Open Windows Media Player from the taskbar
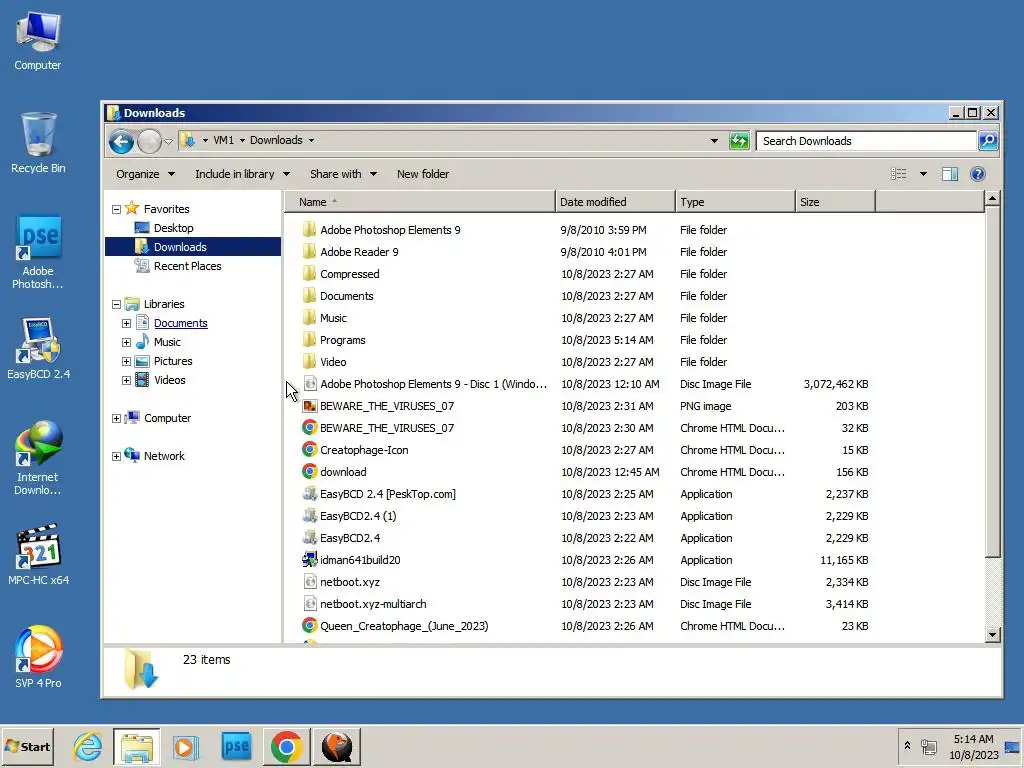The height and width of the screenshot is (768, 1024). [x=185, y=746]
